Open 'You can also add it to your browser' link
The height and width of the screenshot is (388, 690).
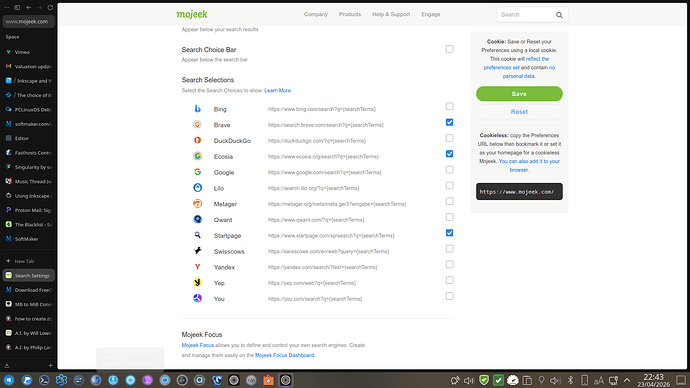tap(529, 165)
